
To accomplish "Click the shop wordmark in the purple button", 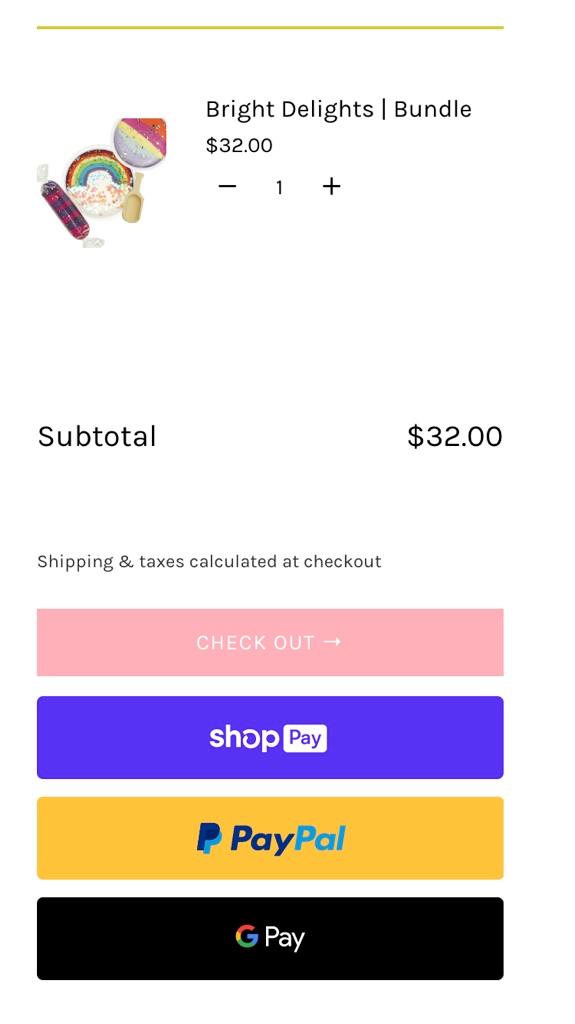I will point(244,738).
